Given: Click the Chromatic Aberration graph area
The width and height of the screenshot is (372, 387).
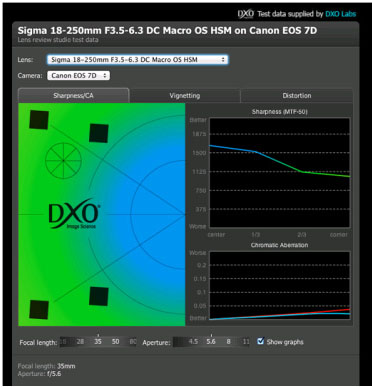Looking at the screenshot, I should 279,285.
